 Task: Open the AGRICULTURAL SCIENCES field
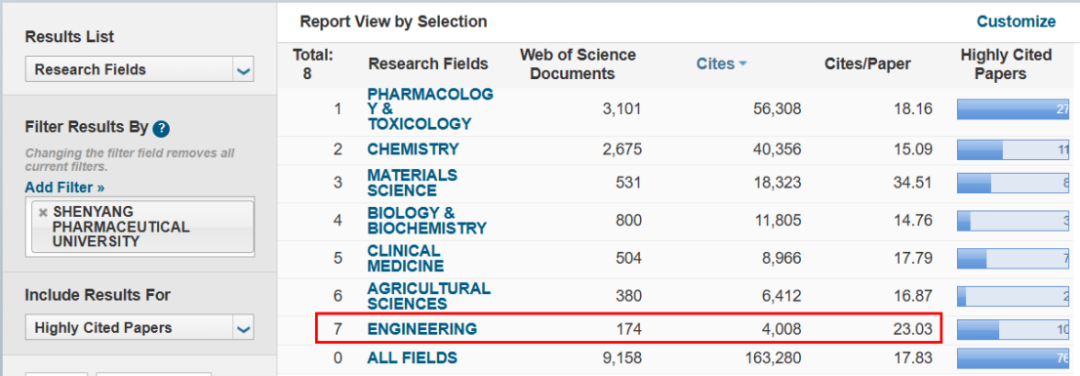[x=428, y=296]
